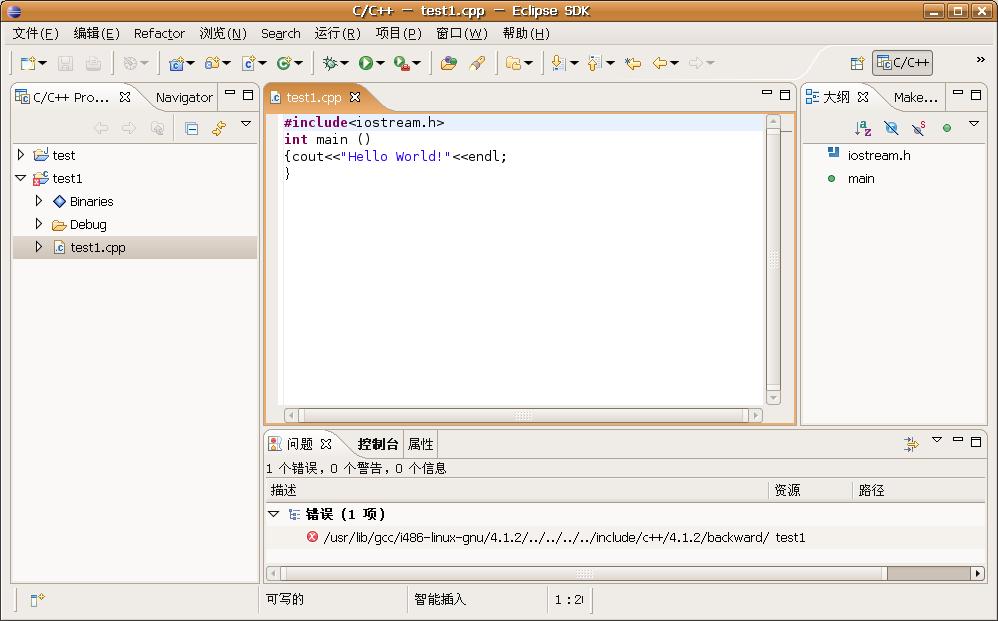Click C/C++ perspective button
This screenshot has height=621, width=998.
[903, 63]
